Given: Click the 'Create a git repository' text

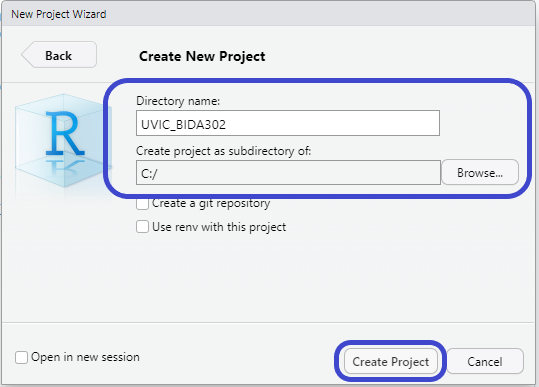Looking at the screenshot, I should point(211,203).
